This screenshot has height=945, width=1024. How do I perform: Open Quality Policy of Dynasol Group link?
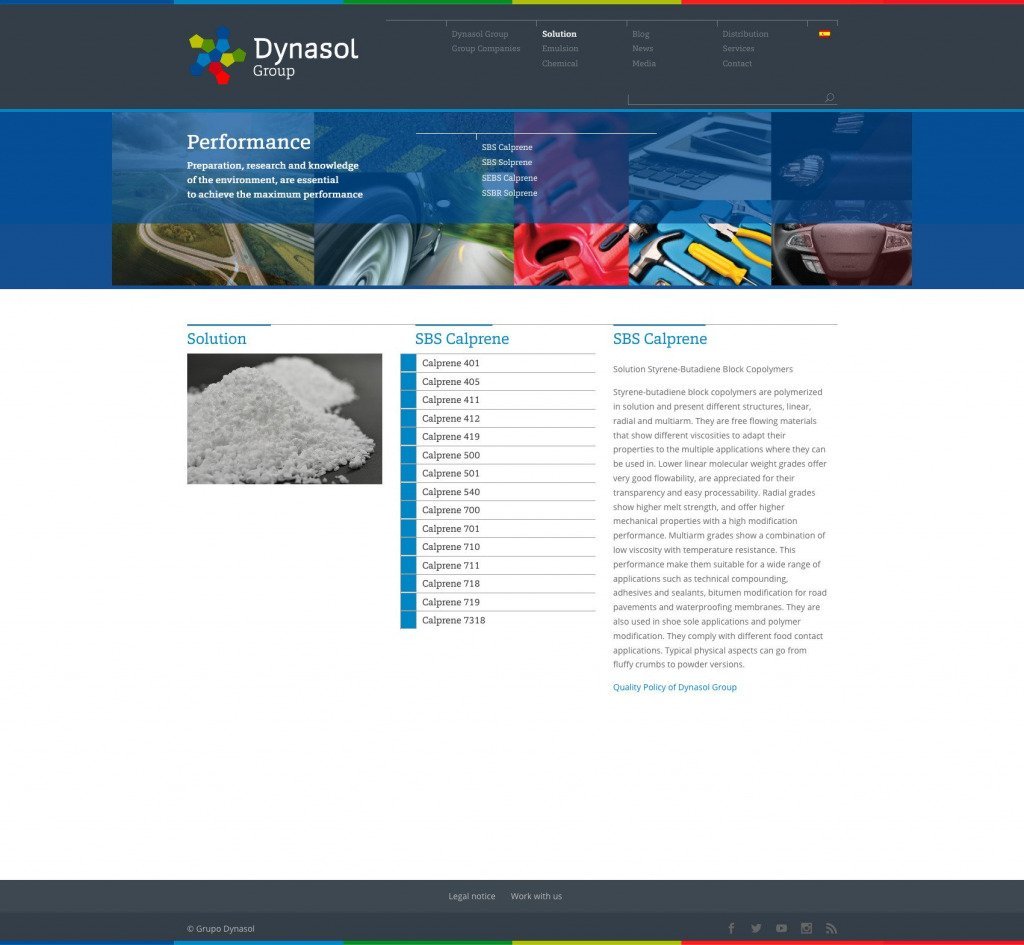coord(675,687)
